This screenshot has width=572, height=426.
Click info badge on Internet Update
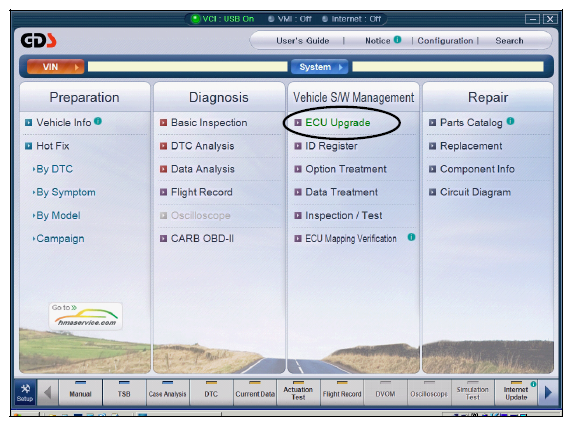pos(533,384)
